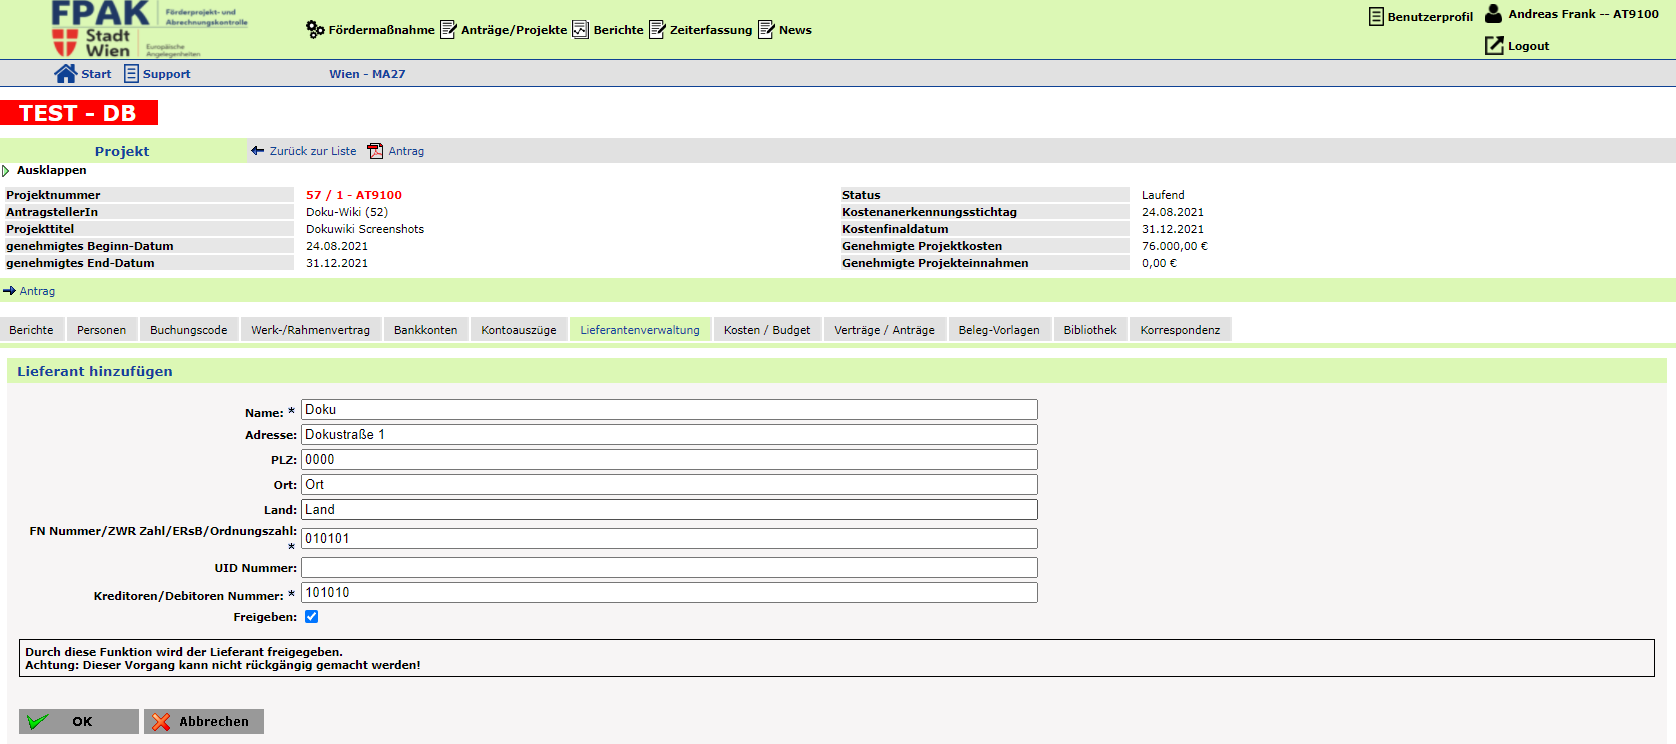Switch to the Kosten / Budget tab
Screen dimensions: 1676x744
[x=766, y=330]
